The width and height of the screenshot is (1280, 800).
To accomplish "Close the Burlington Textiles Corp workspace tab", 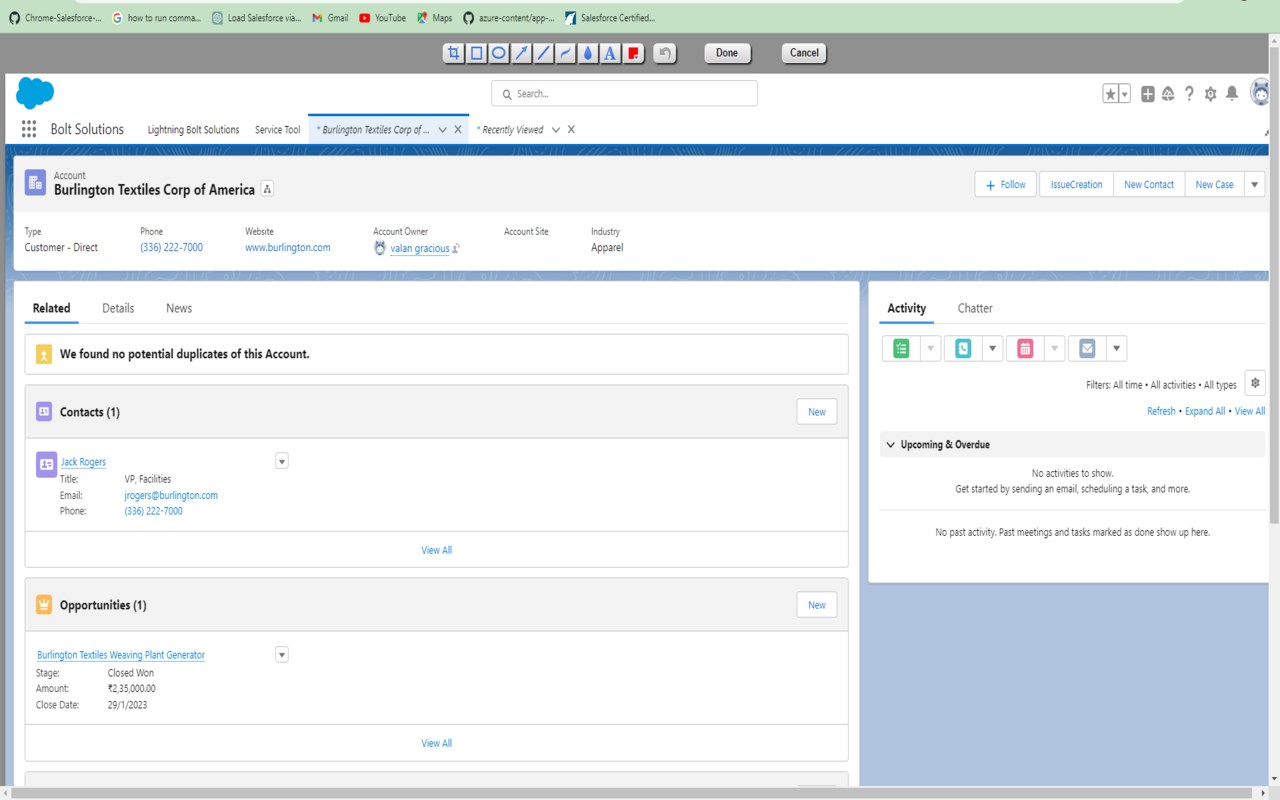I will click(x=458, y=130).
